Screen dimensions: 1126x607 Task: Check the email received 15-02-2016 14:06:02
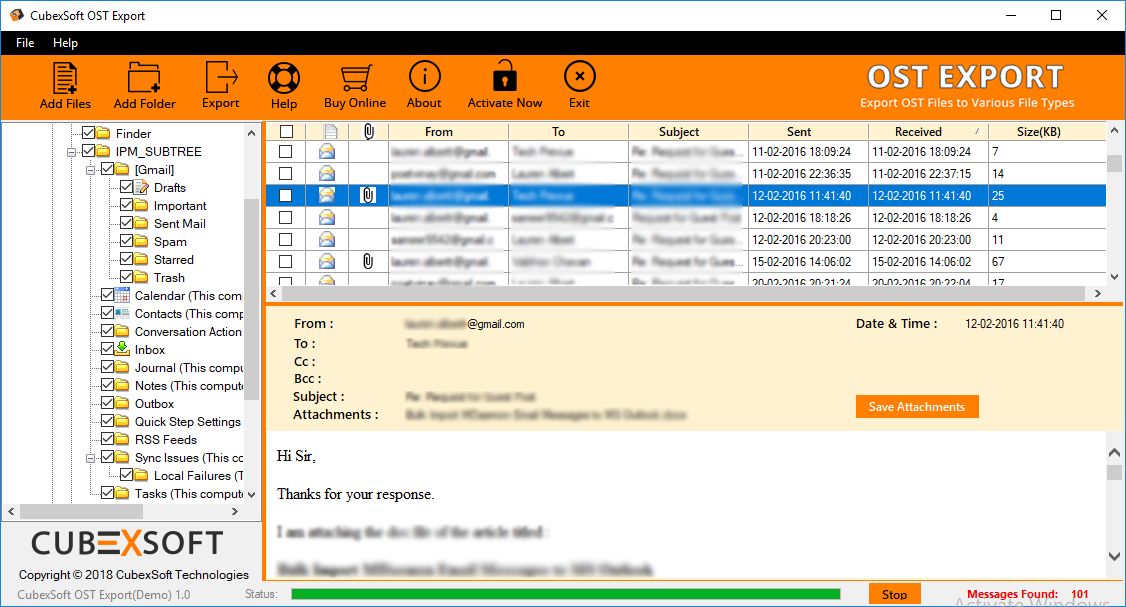286,261
